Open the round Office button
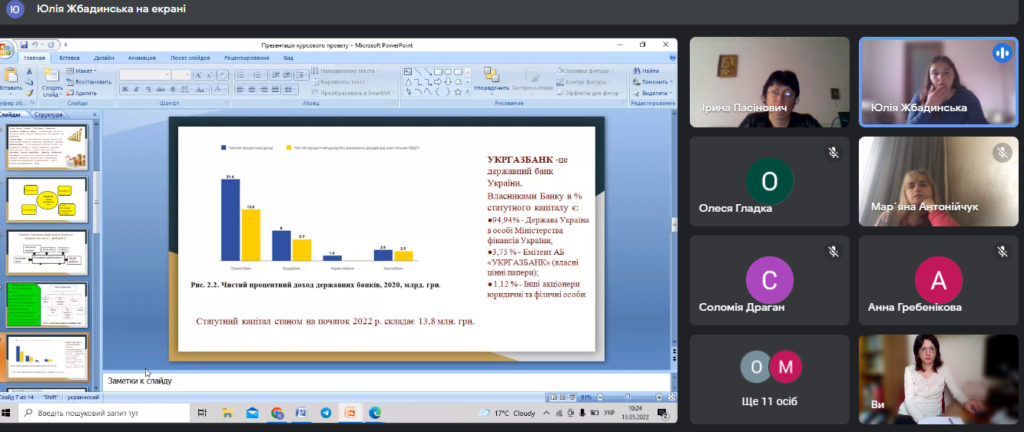 (x=6, y=49)
